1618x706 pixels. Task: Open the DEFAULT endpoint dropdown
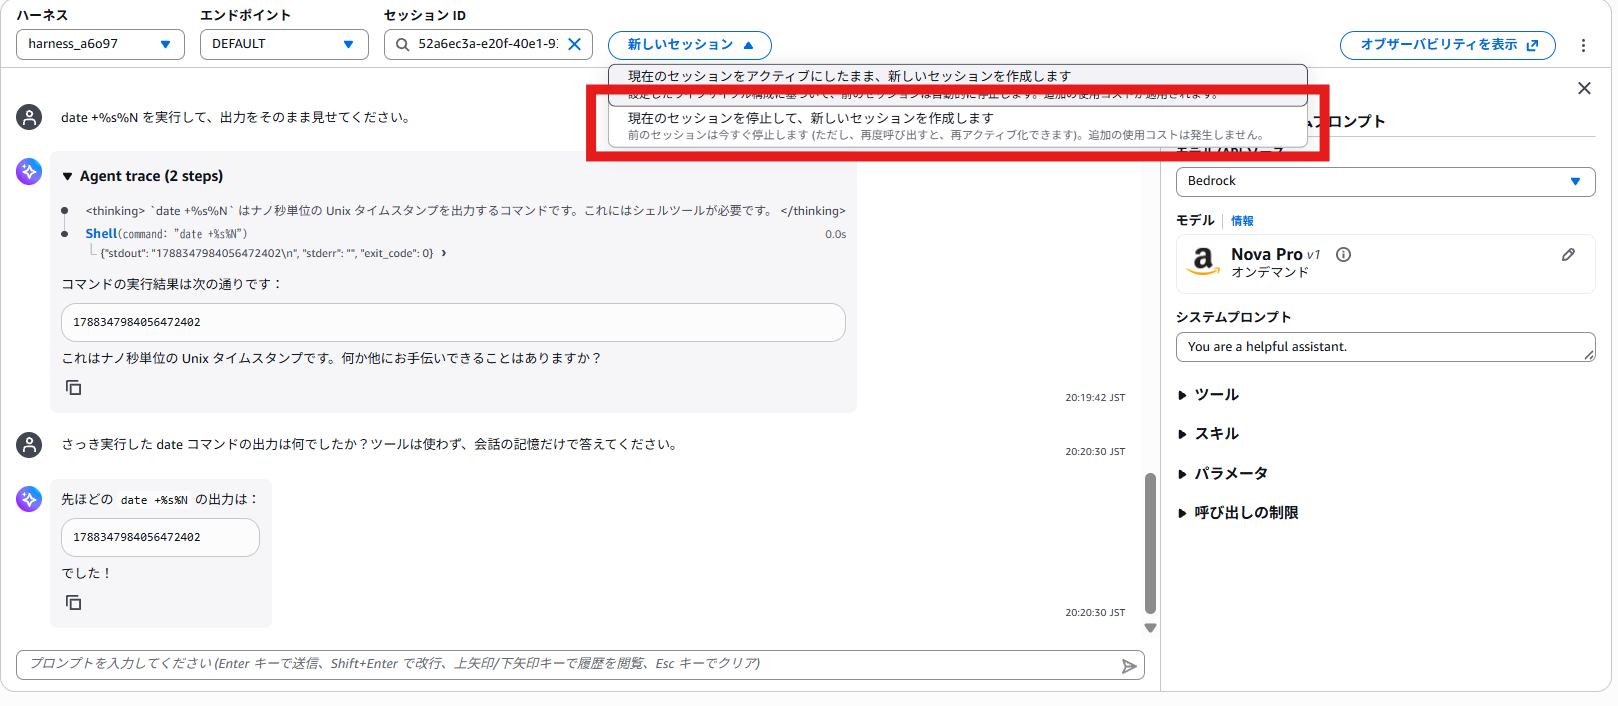pos(284,44)
